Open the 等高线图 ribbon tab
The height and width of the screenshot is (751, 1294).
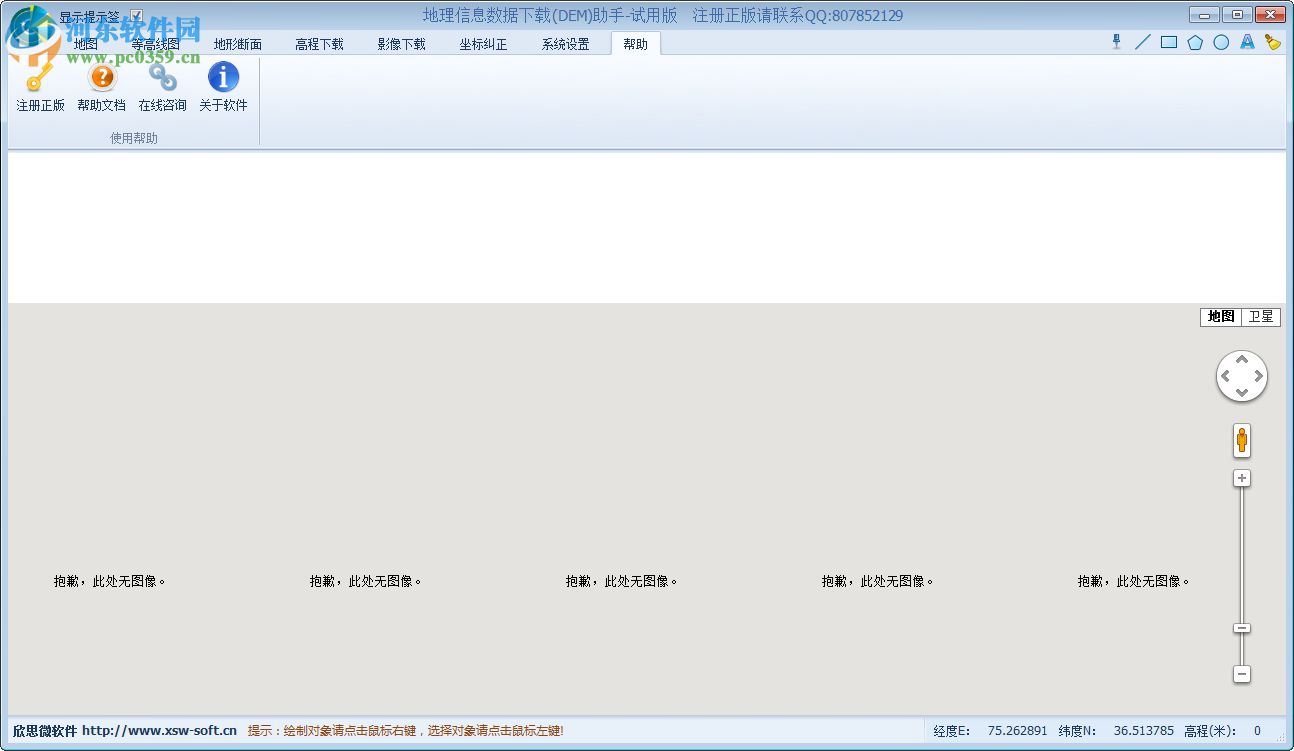click(156, 44)
